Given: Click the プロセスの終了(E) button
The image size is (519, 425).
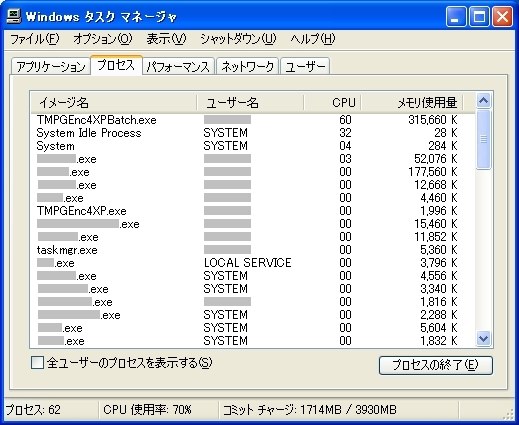Looking at the screenshot, I should (x=436, y=365).
